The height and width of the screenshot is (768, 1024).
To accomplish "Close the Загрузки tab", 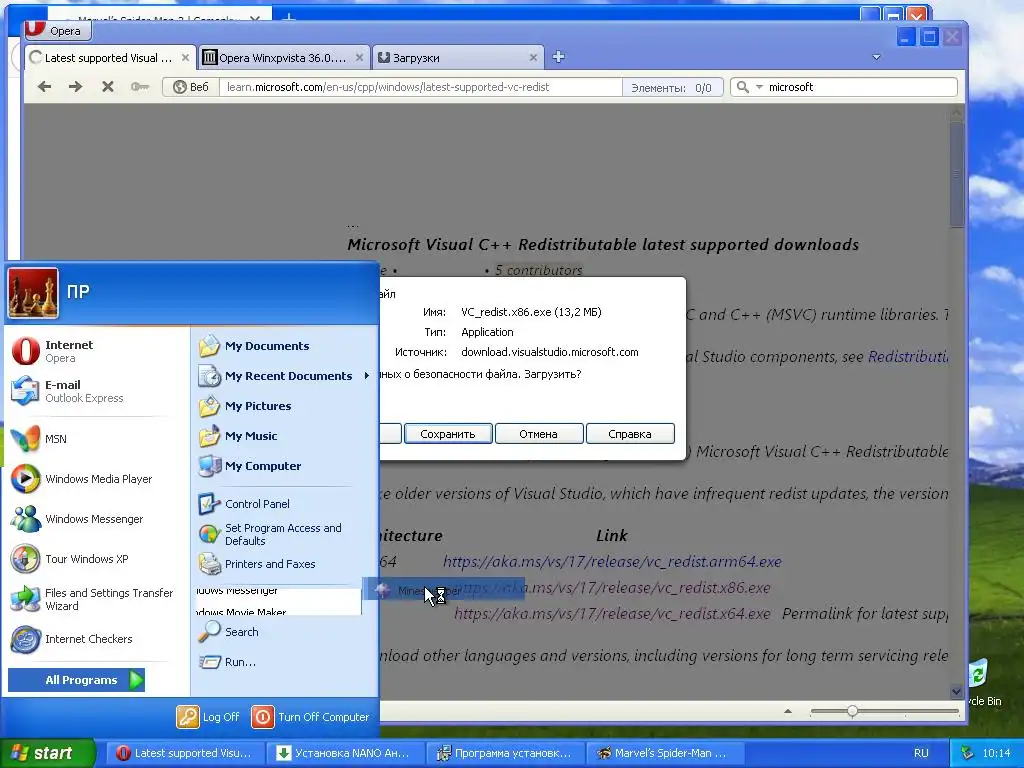I will point(533,57).
